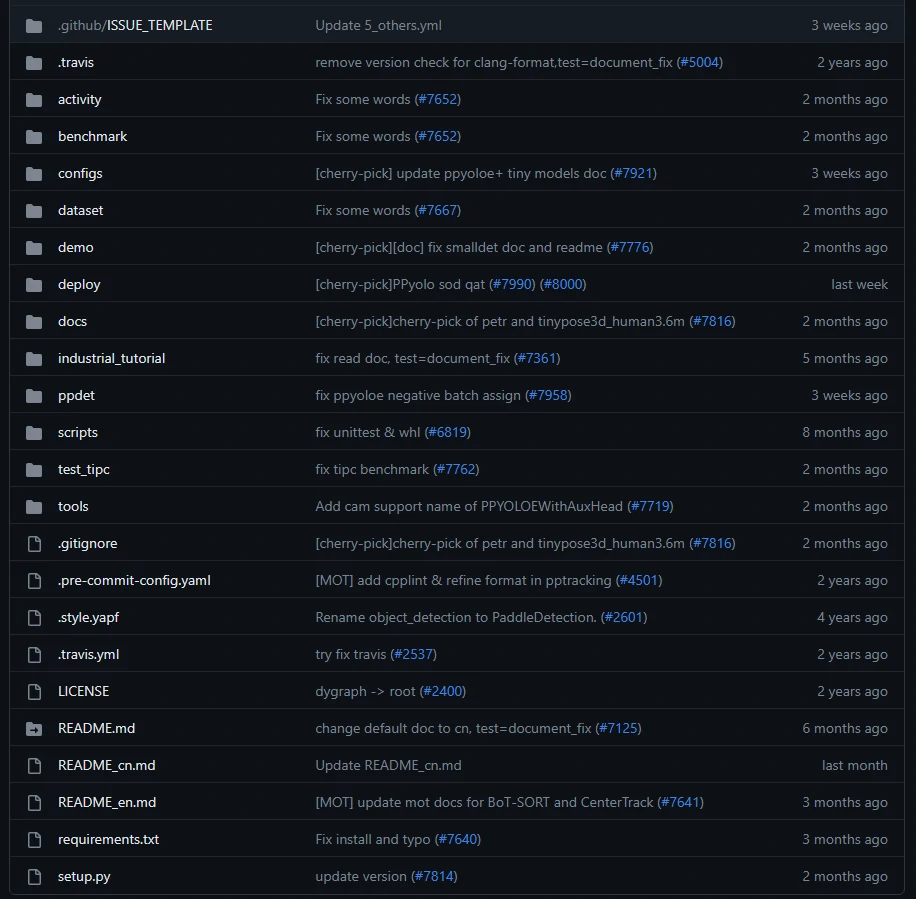Screen dimensions: 916x899
Task: Click the folder icon beside .travis
Action: [35, 62]
